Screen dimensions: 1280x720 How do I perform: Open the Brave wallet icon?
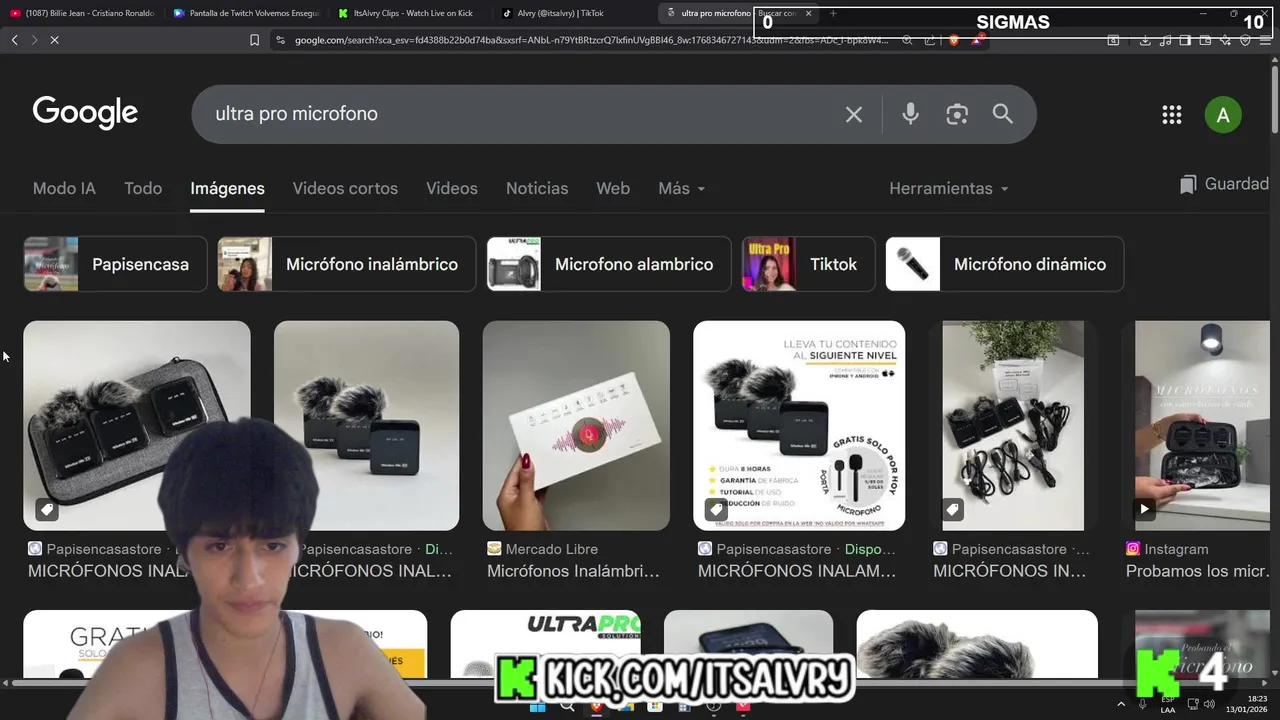[x=1205, y=40]
